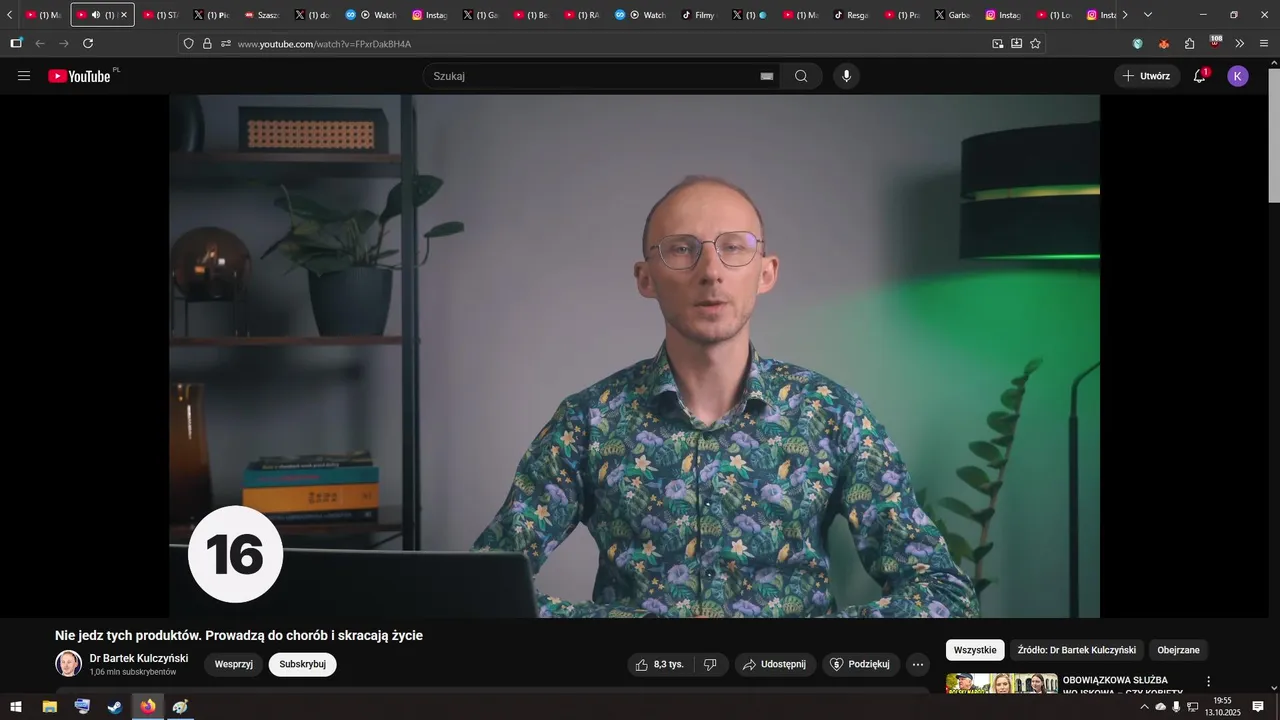Open the Firefox sidebar toggle icon
This screenshot has width=1280, height=720.
[16, 43]
